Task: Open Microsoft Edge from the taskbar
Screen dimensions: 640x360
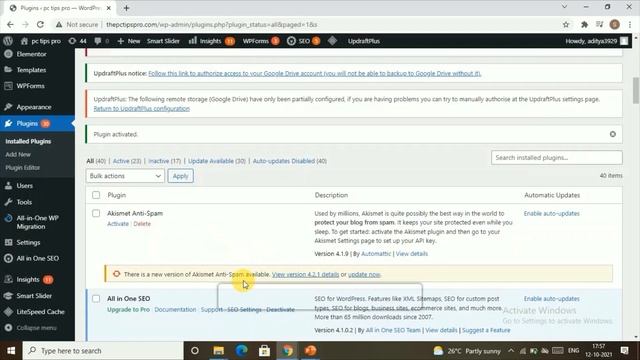Action: pyautogui.click(x=242, y=351)
